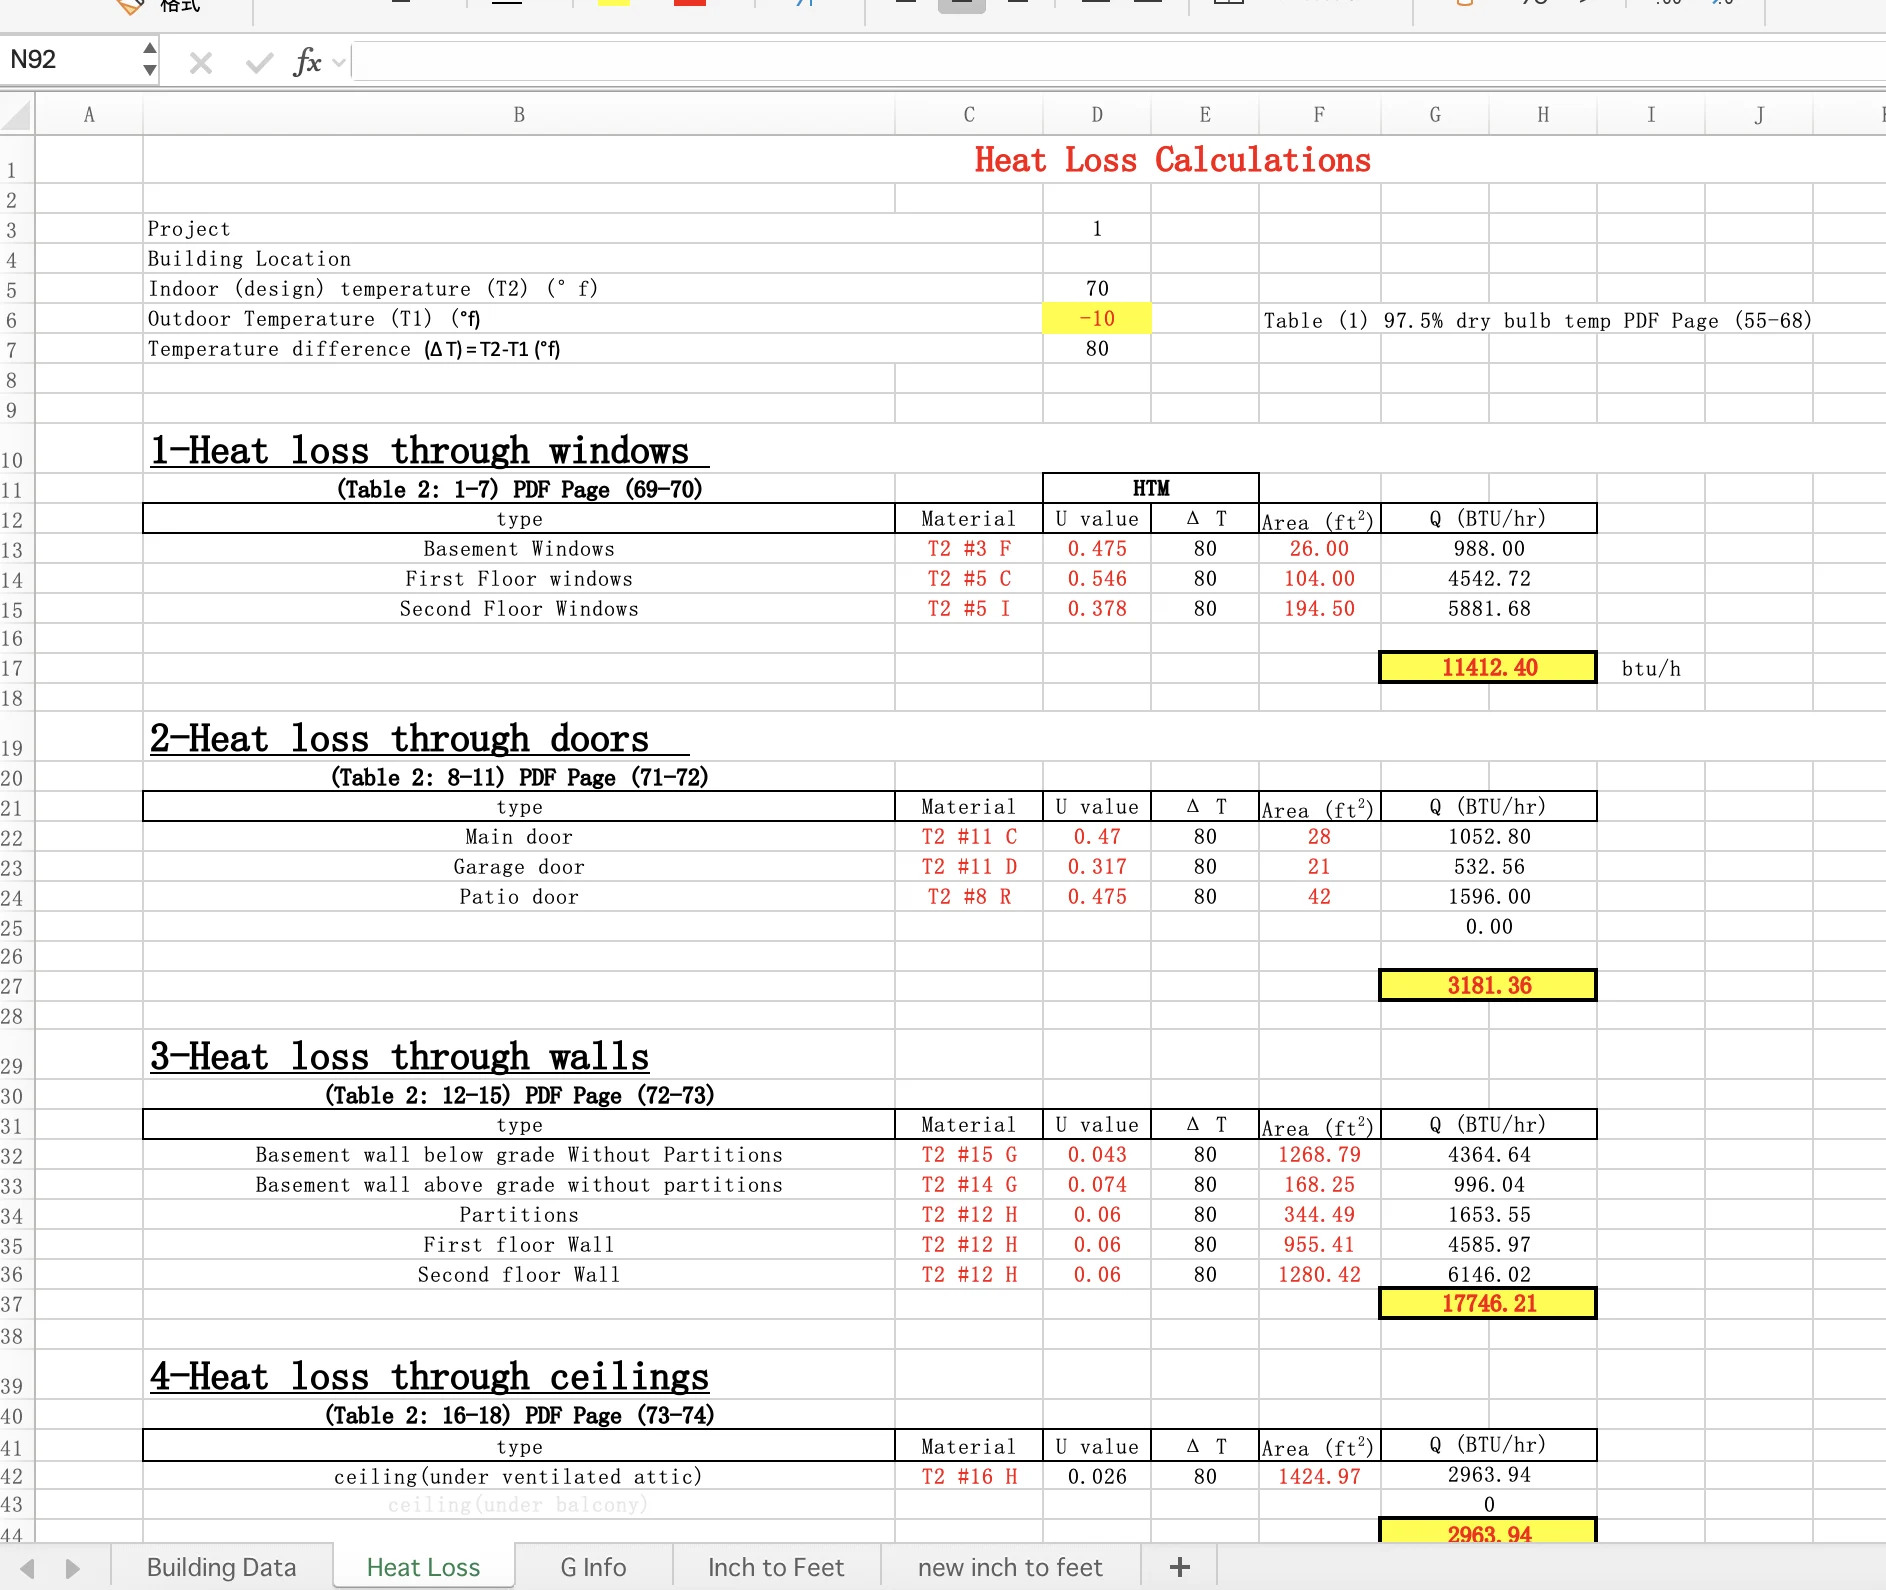The width and height of the screenshot is (1886, 1590).
Task: Click the Heat Loss Calculations title
Action: [x=1172, y=160]
